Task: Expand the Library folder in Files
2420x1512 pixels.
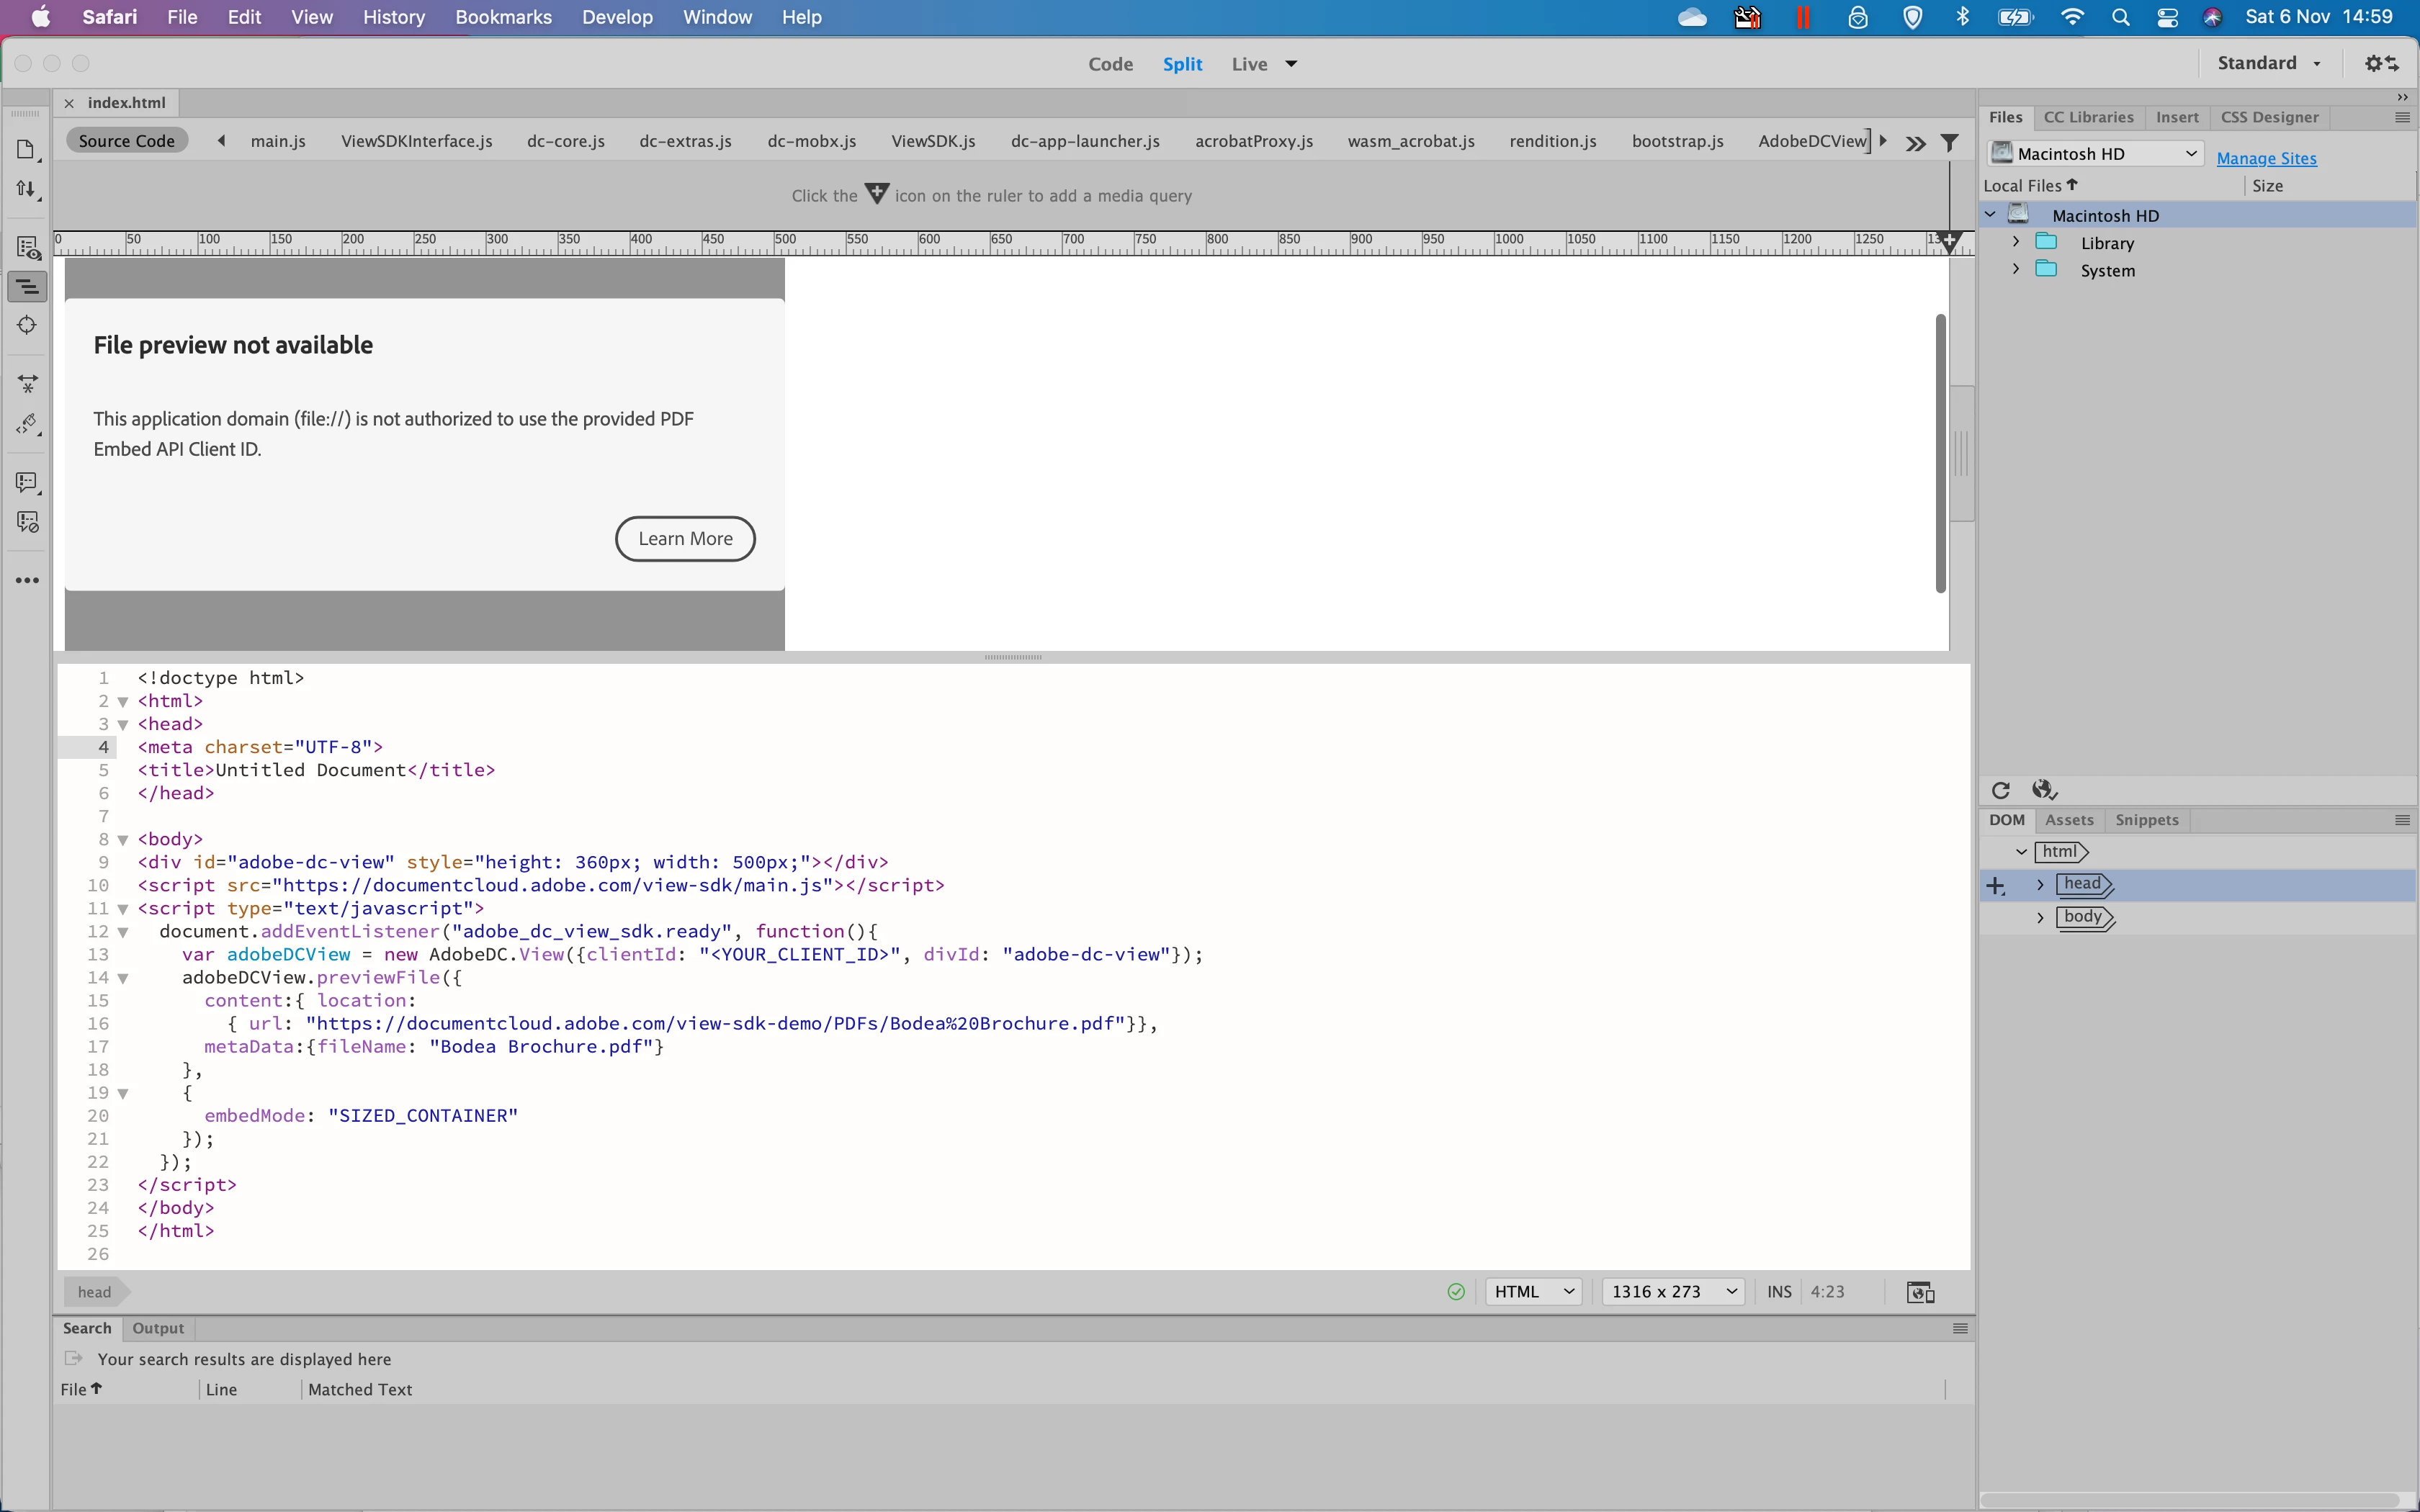Action: pyautogui.click(x=2015, y=242)
